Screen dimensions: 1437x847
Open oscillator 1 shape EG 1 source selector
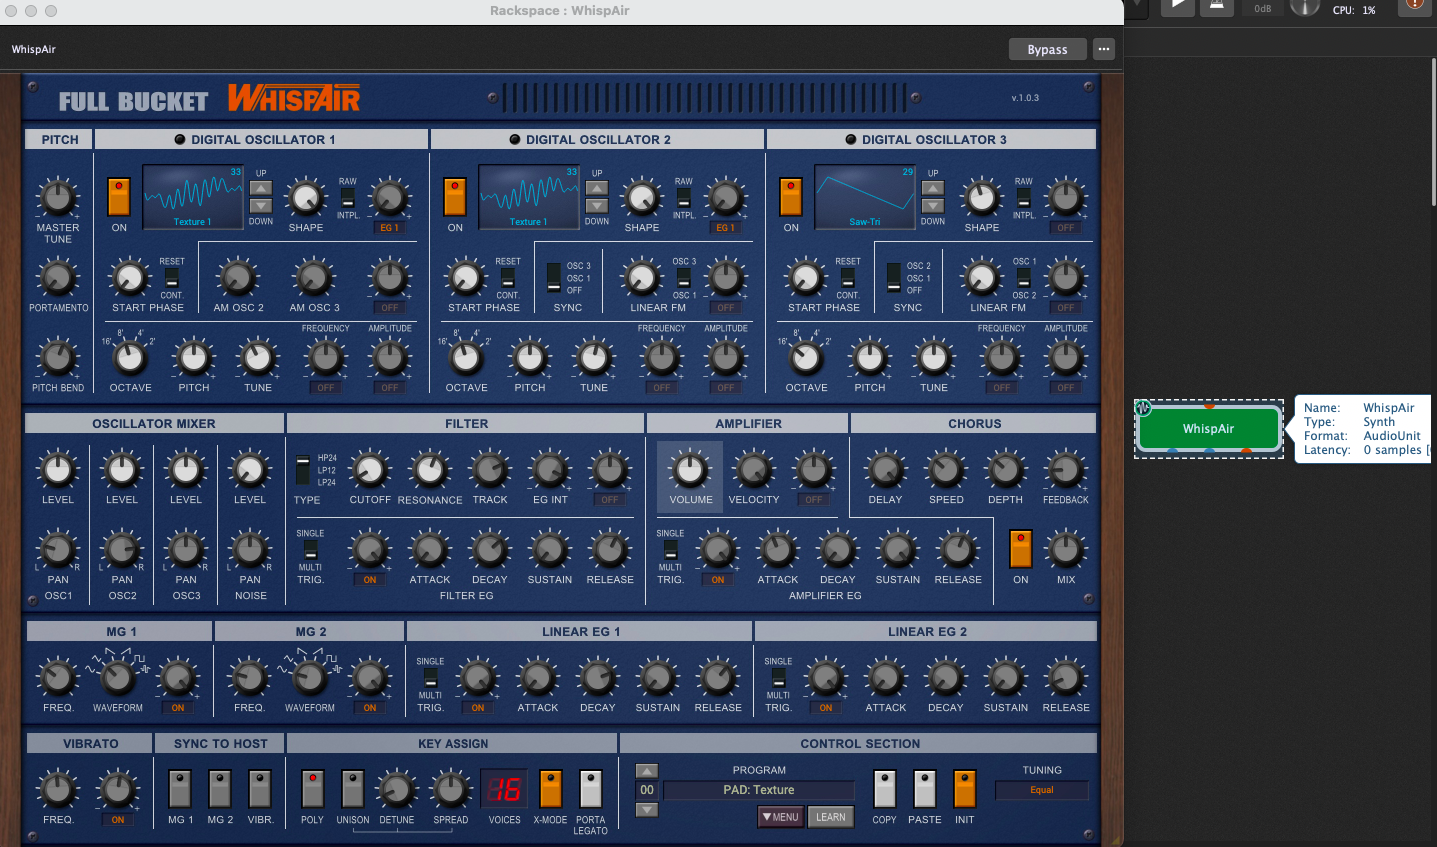coord(389,228)
